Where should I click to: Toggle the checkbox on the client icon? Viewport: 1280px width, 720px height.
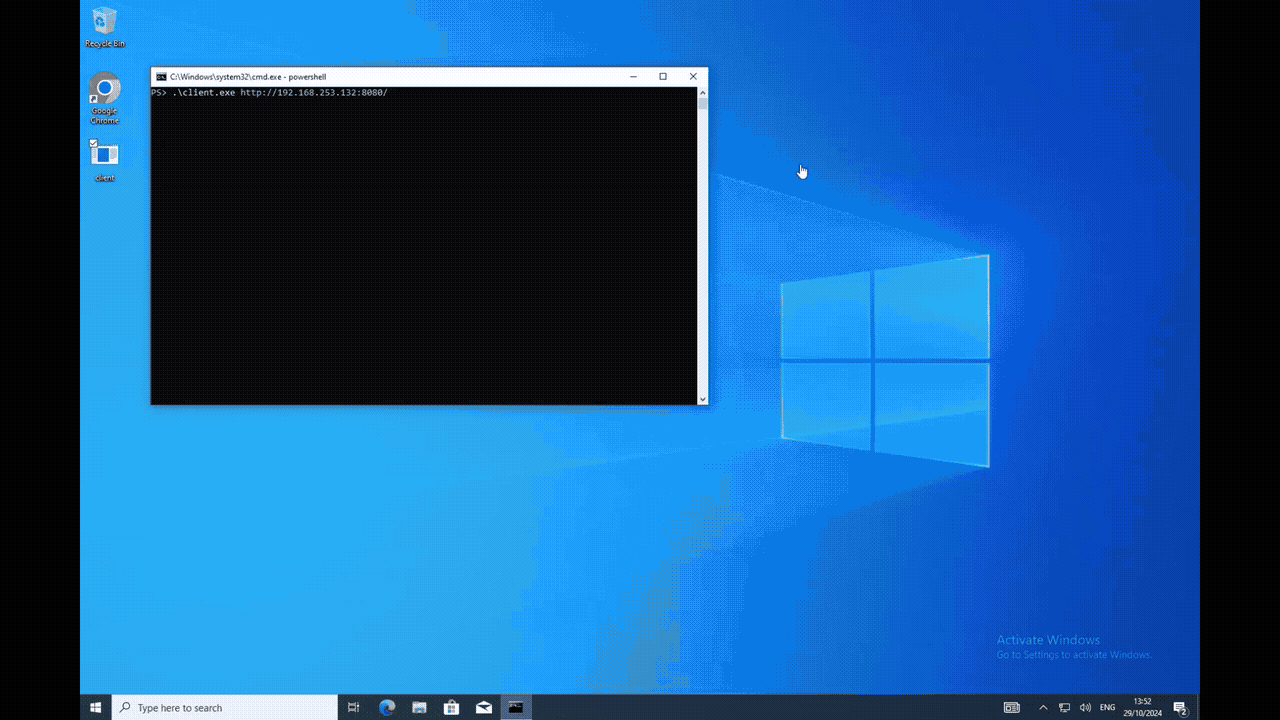94,144
